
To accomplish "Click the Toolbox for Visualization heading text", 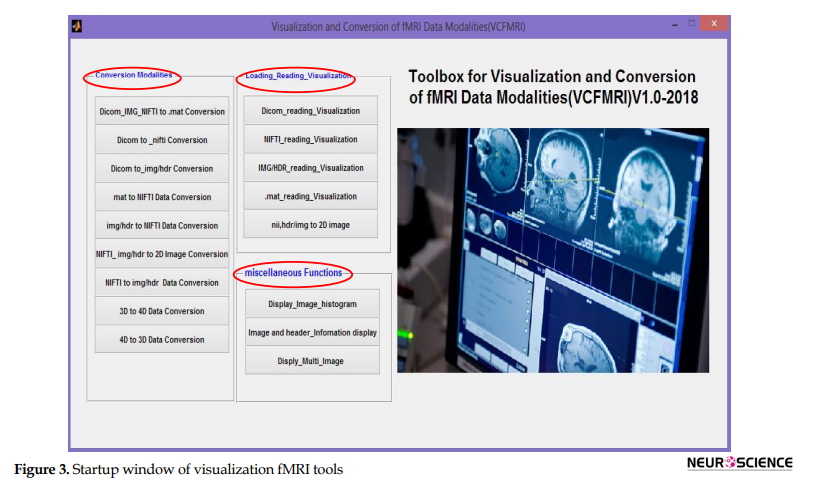I will (x=553, y=87).
